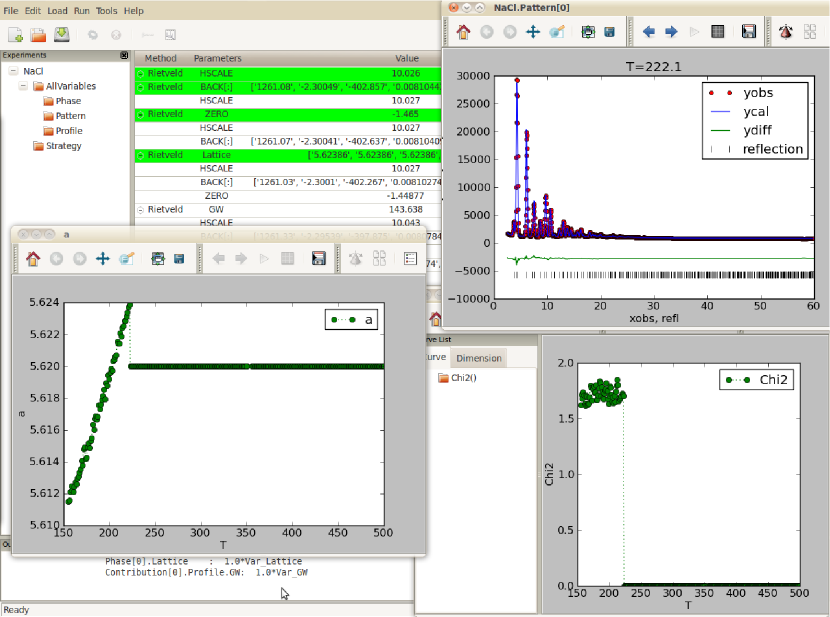Open the Tools menu
The height and width of the screenshot is (617, 830).
[106, 11]
